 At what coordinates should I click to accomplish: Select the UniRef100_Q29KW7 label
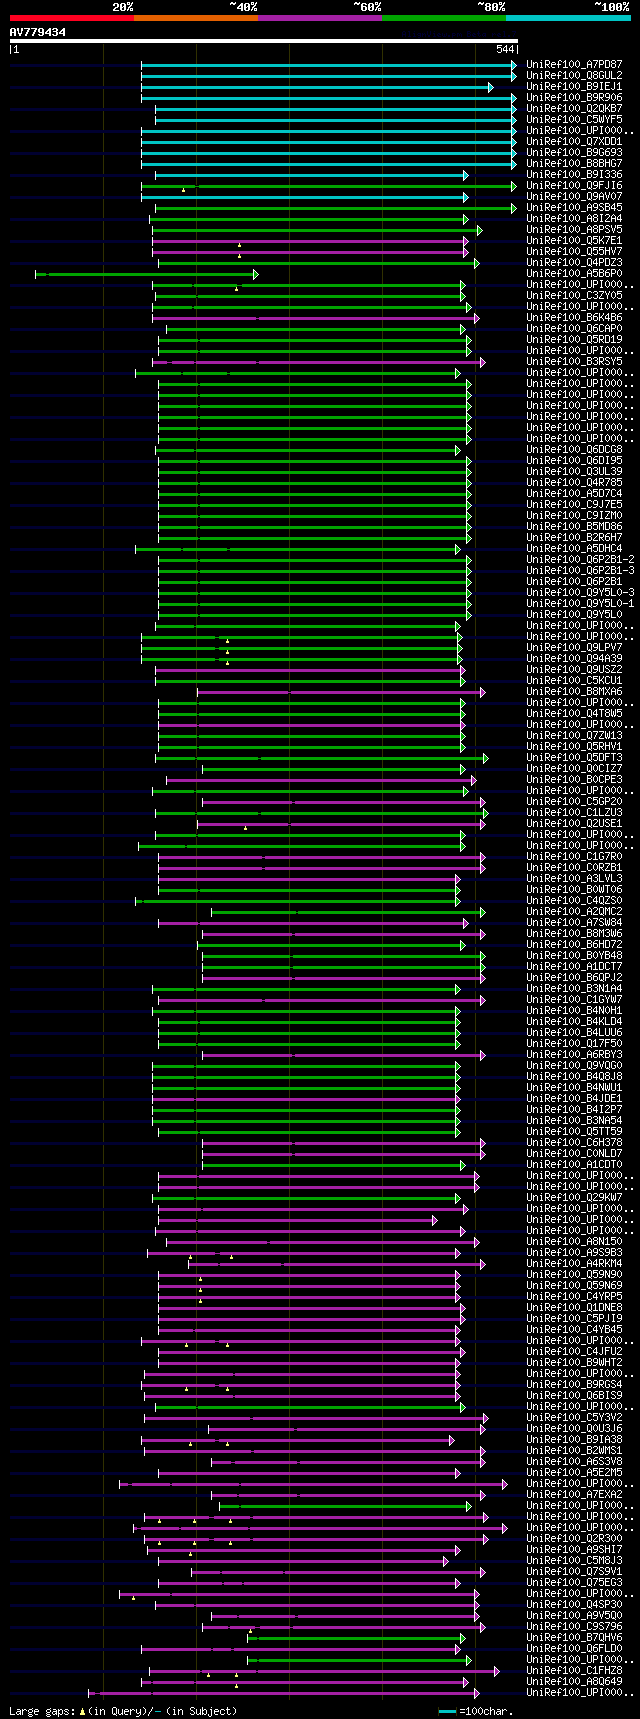click(574, 1197)
